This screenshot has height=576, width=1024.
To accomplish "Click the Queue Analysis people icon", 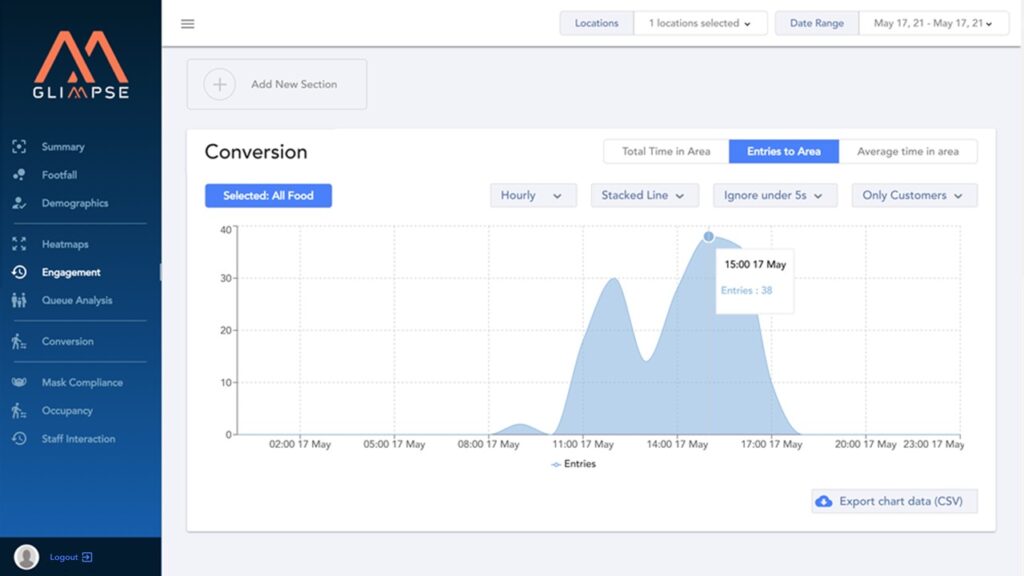I will point(19,300).
